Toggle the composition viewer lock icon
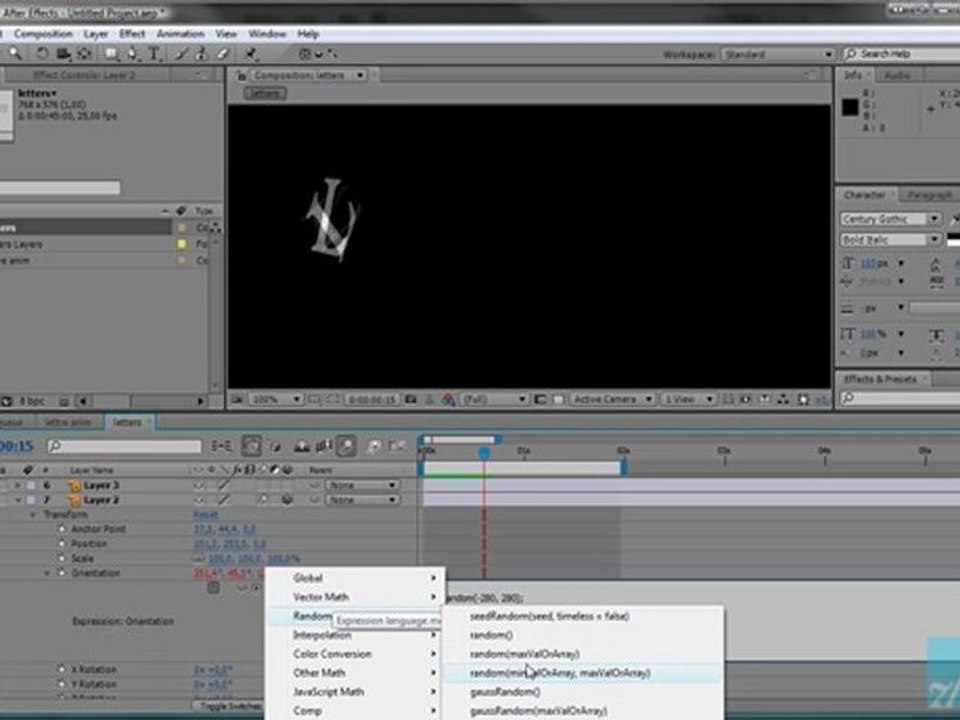The height and width of the screenshot is (720, 960). [241, 75]
